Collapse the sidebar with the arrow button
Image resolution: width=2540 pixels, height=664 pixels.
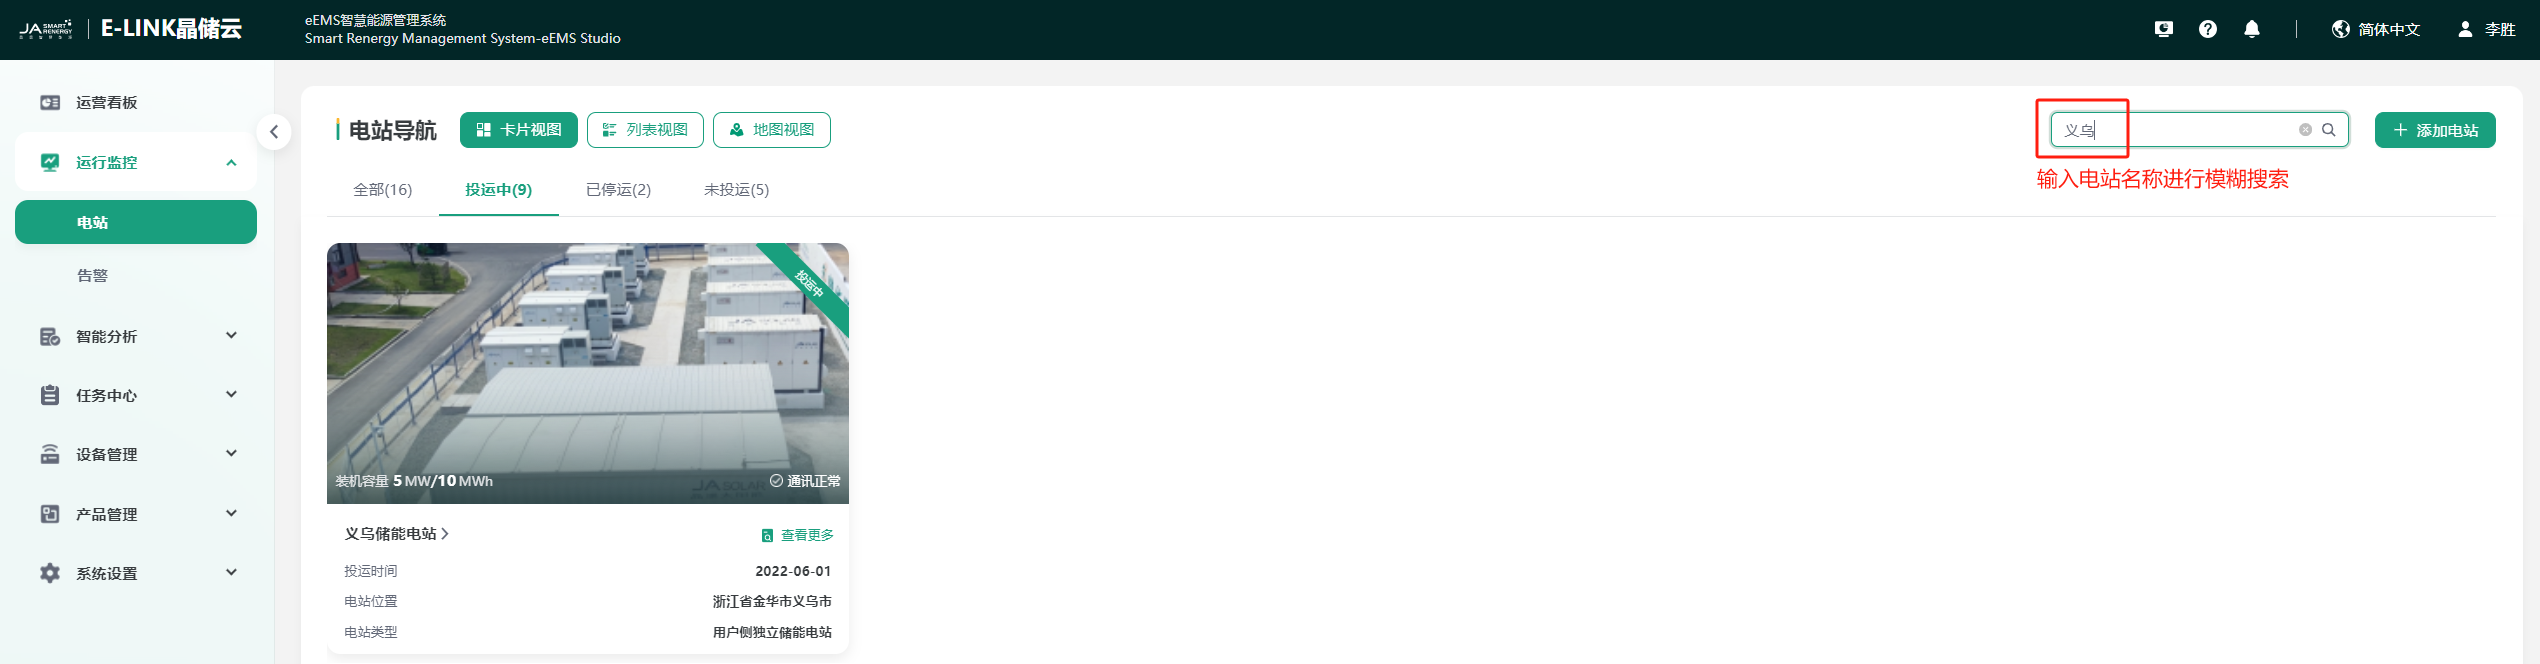(274, 132)
